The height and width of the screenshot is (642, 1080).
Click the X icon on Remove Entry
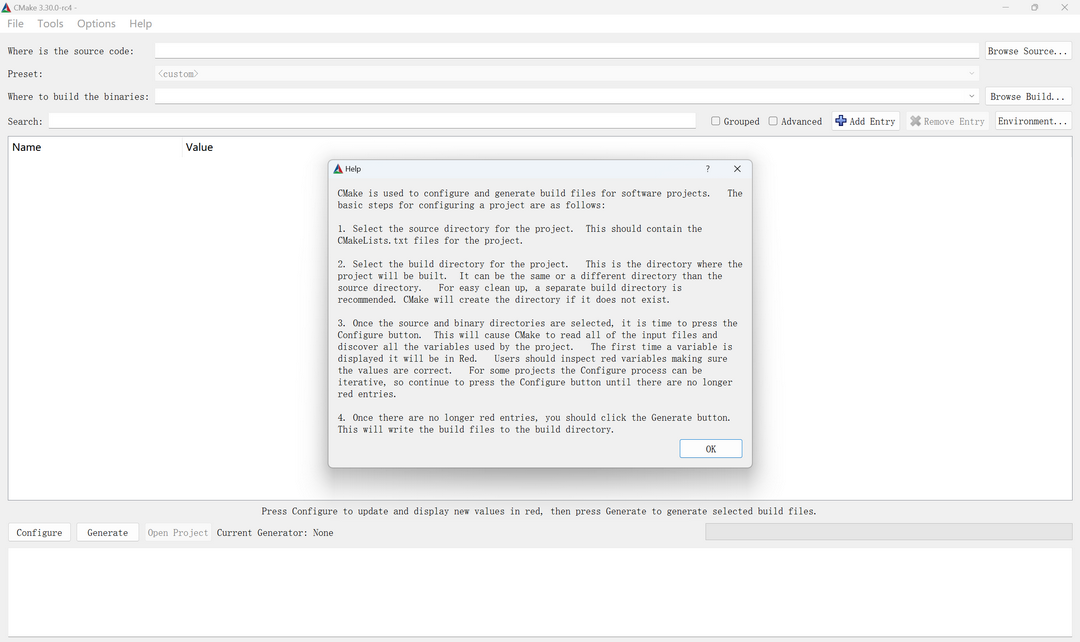915,121
